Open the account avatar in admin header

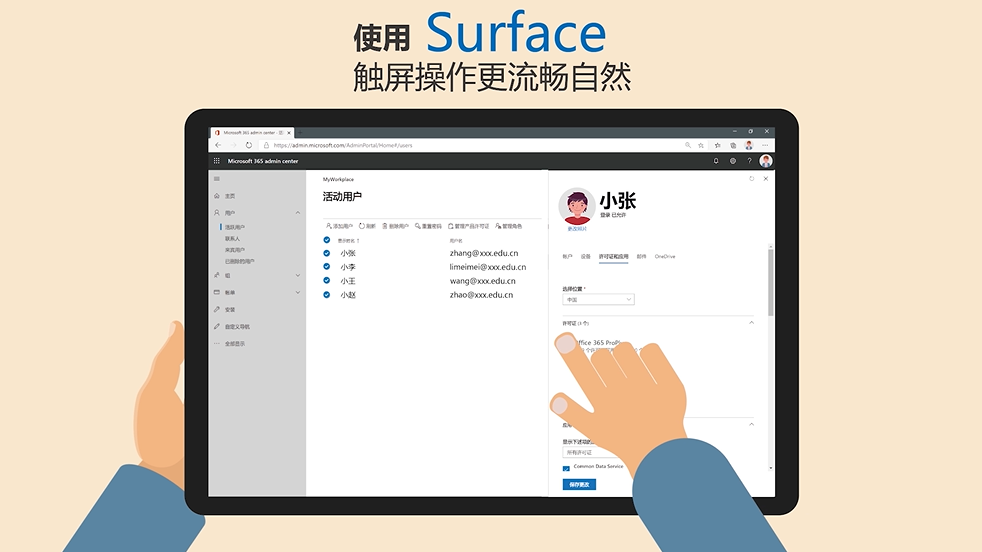click(x=765, y=161)
